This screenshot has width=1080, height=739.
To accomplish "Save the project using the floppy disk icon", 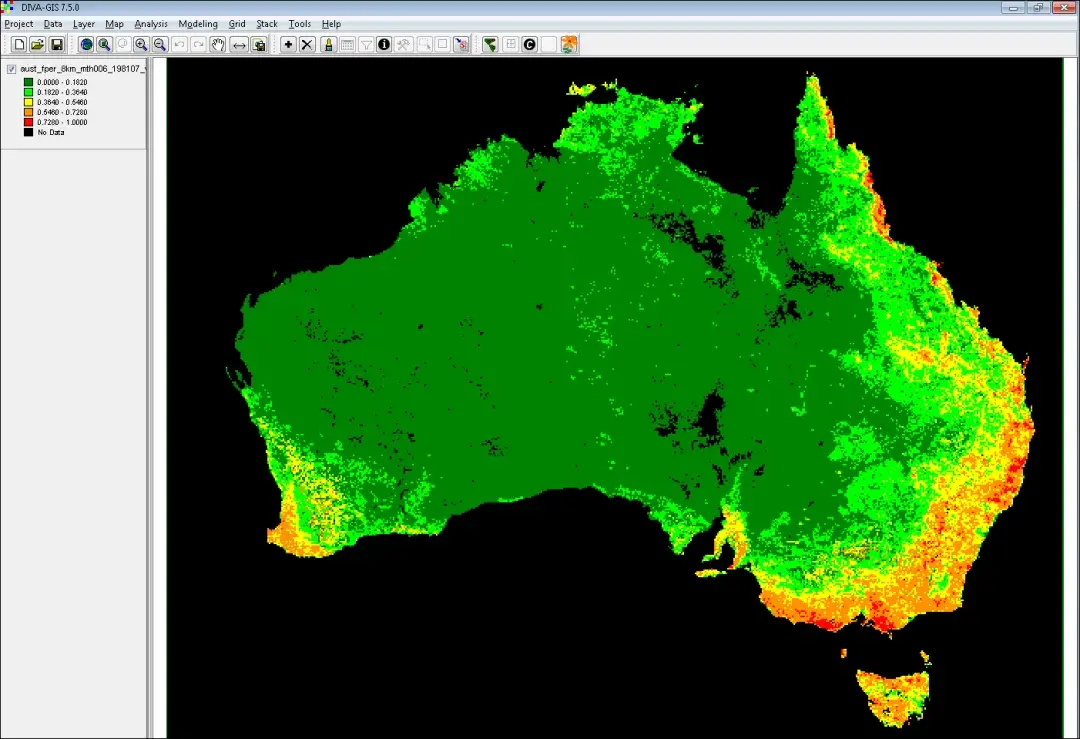I will pyautogui.click(x=57, y=45).
